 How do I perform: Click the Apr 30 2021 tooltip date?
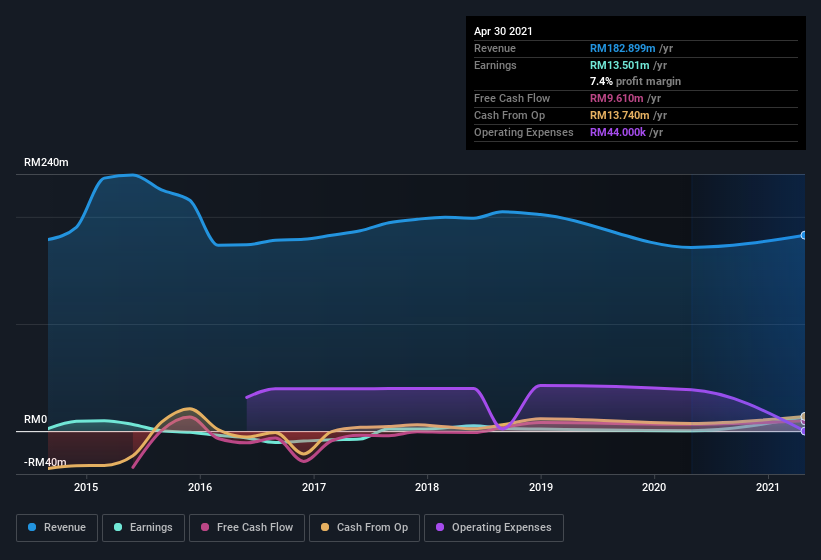503,31
